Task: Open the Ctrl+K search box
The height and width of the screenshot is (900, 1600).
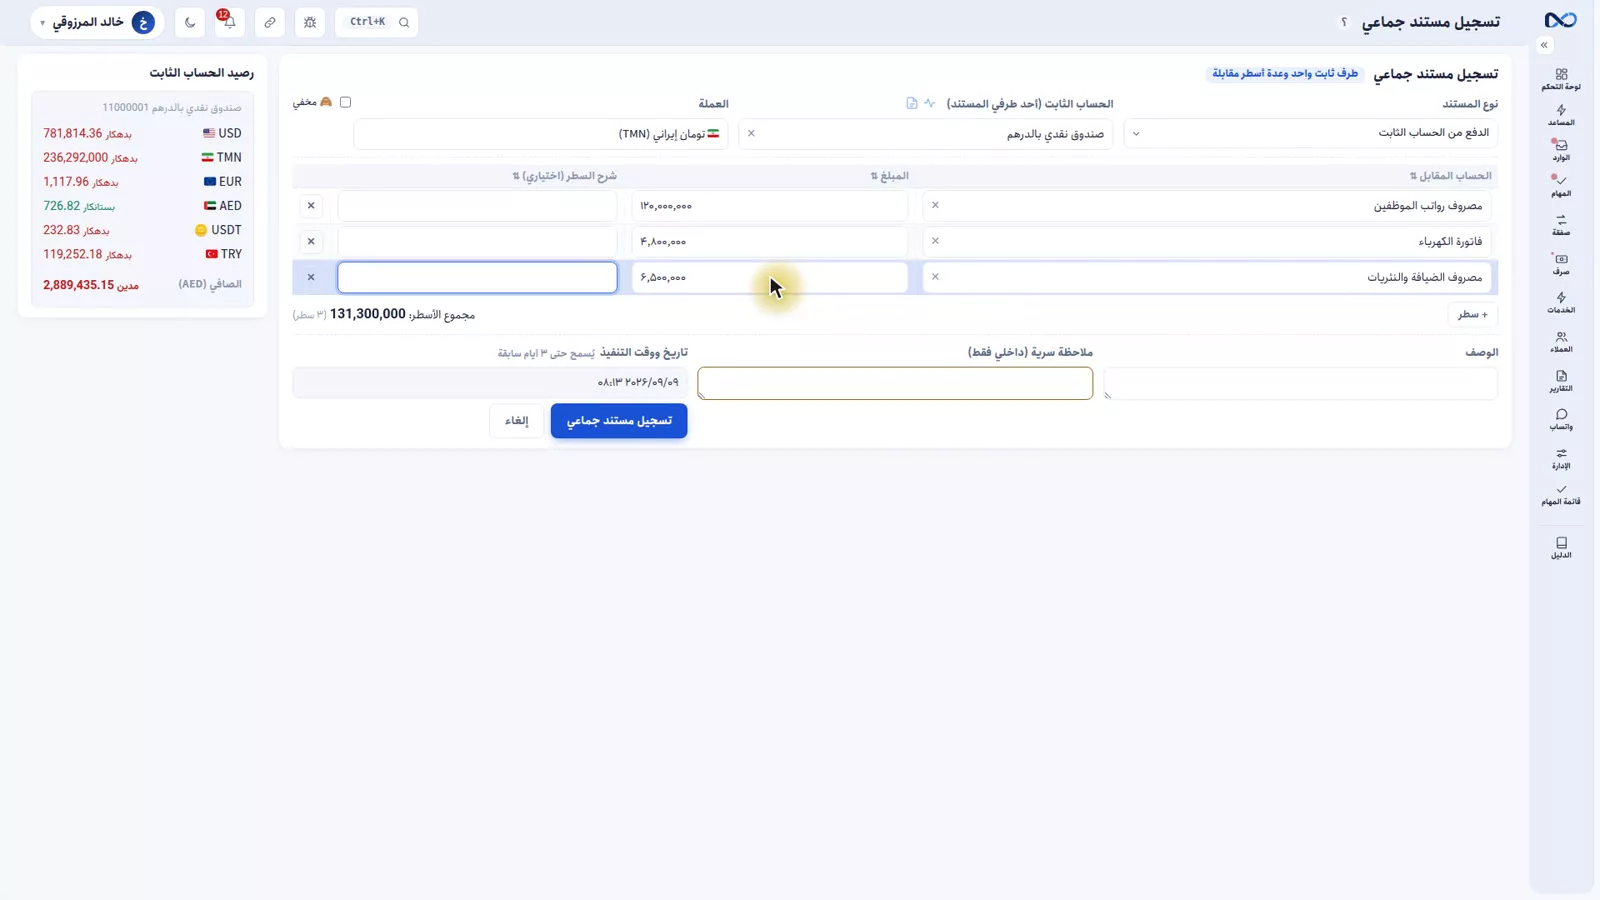Action: 377,22
